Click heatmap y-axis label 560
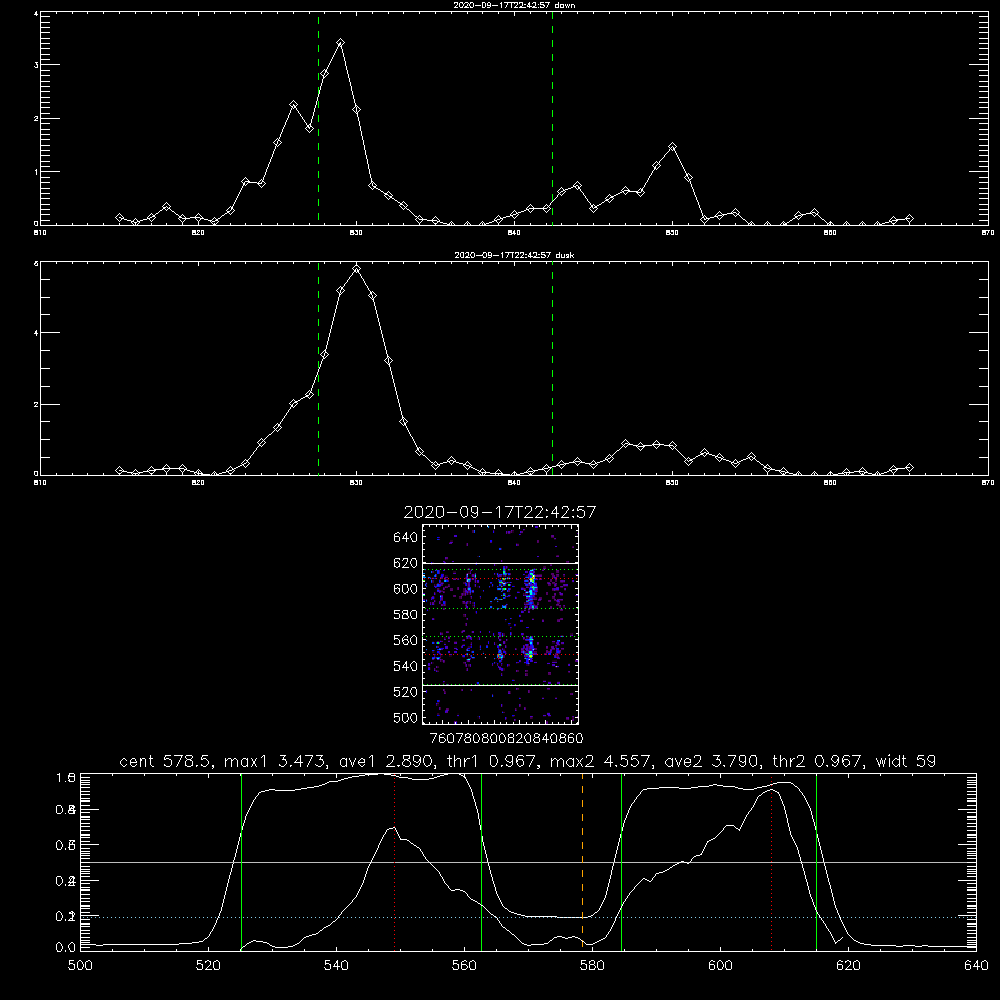 (406, 640)
